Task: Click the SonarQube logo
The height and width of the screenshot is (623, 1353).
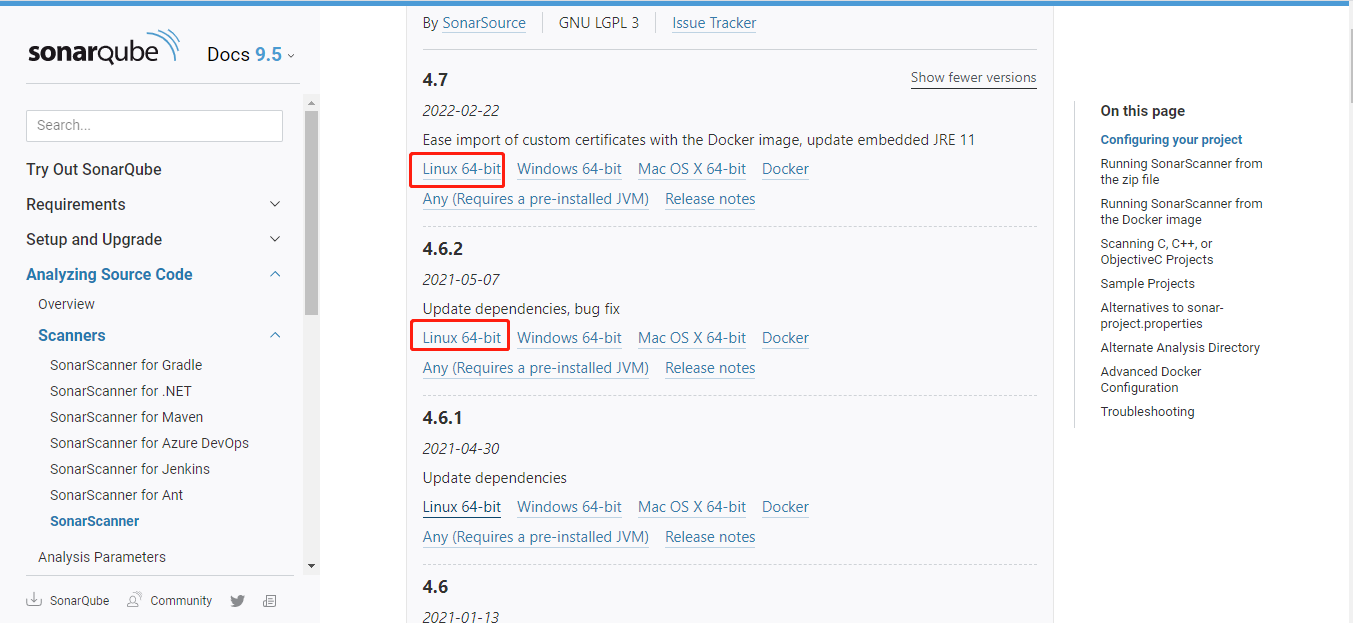Action: click(x=104, y=49)
